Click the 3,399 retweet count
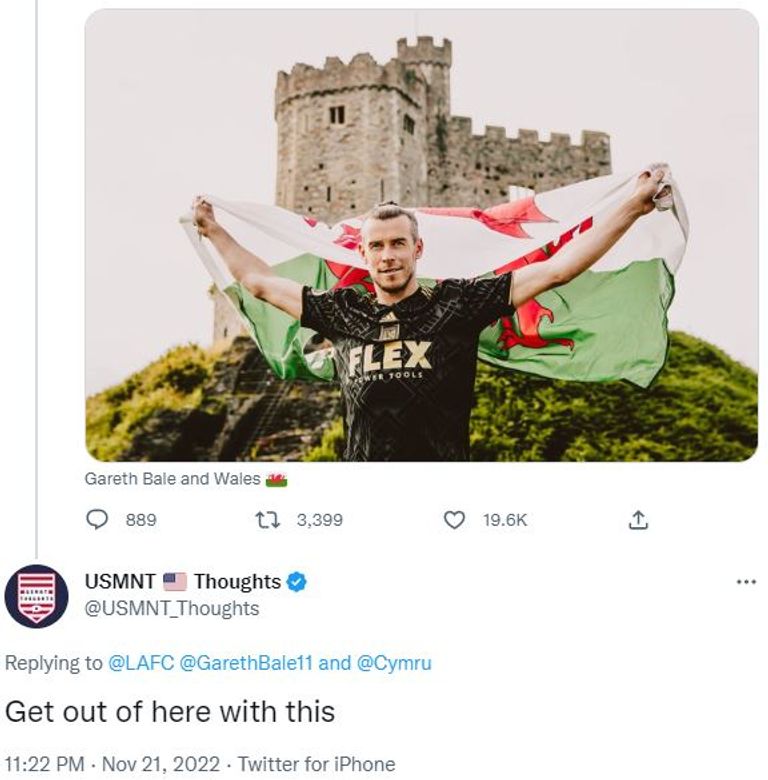The width and height of the screenshot is (768, 780). tap(320, 520)
